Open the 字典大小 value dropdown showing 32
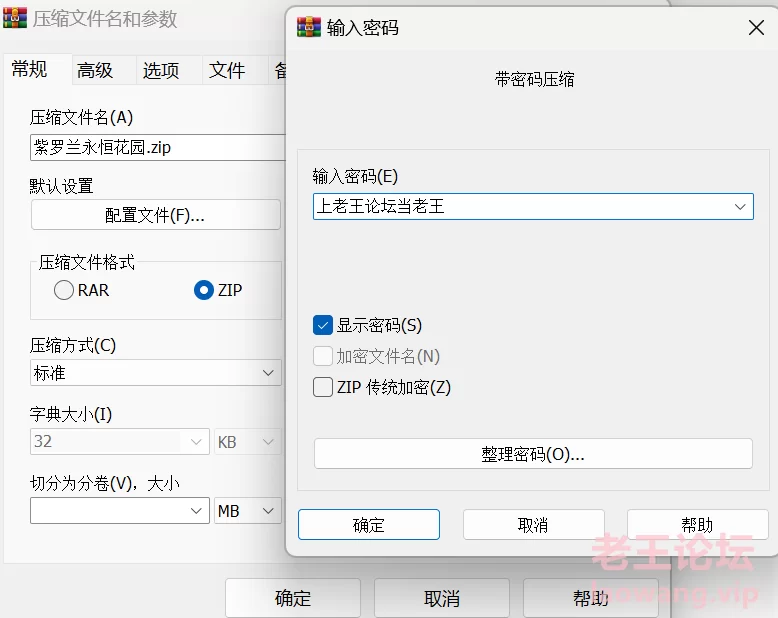The image size is (778, 618). (x=120, y=441)
